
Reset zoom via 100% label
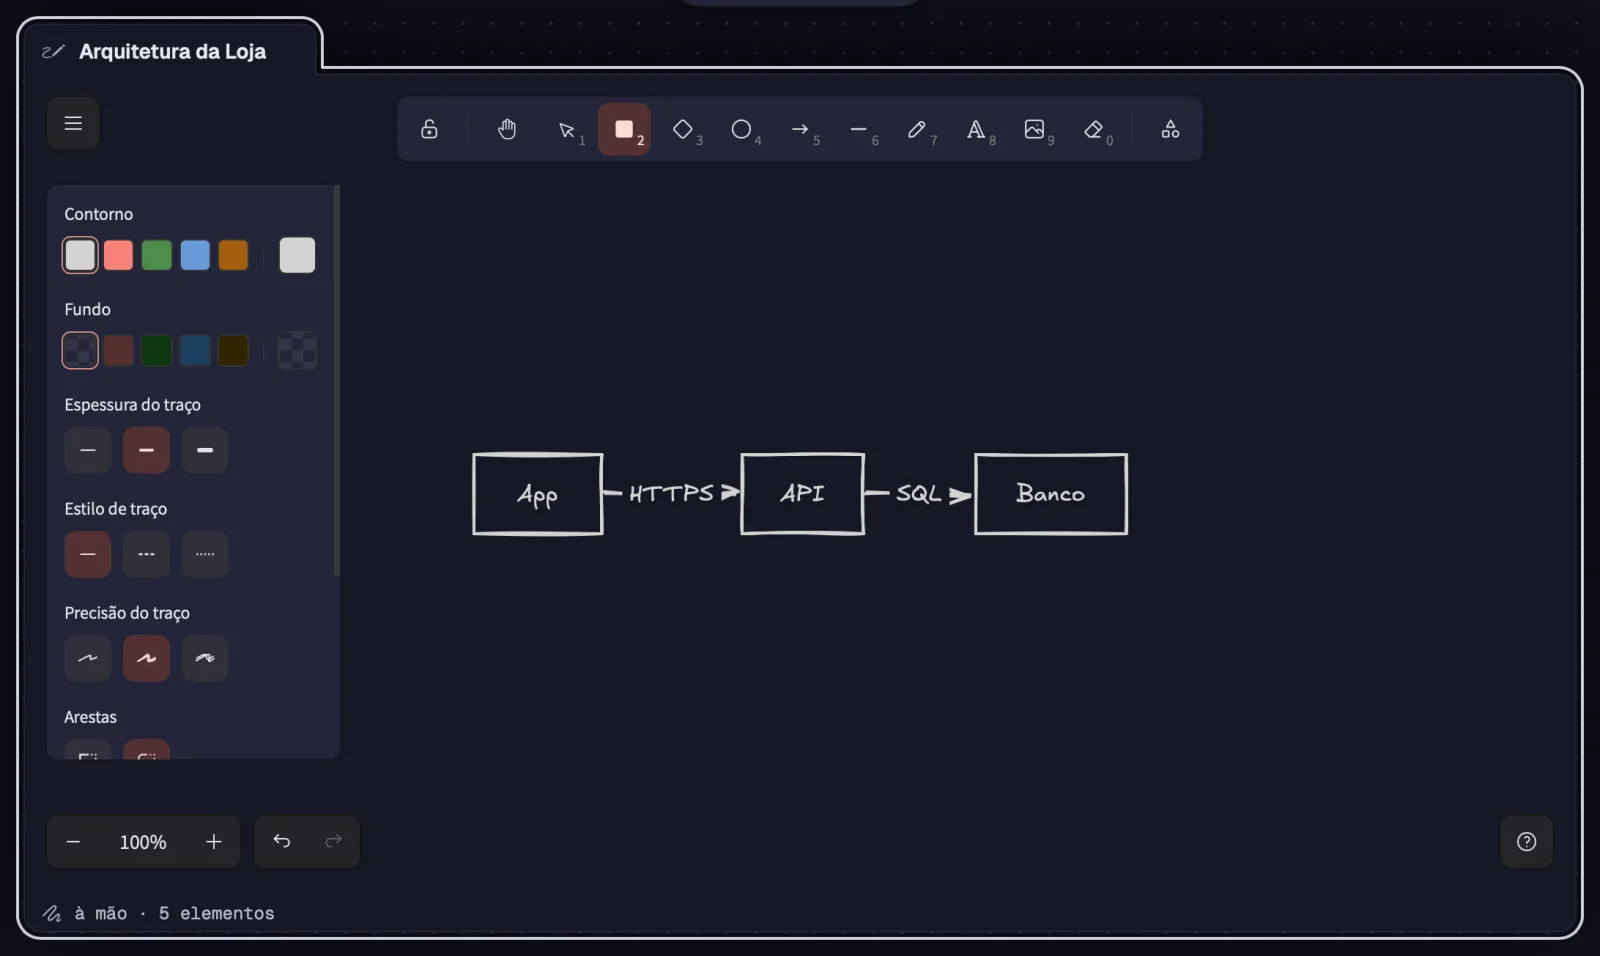[x=143, y=842]
